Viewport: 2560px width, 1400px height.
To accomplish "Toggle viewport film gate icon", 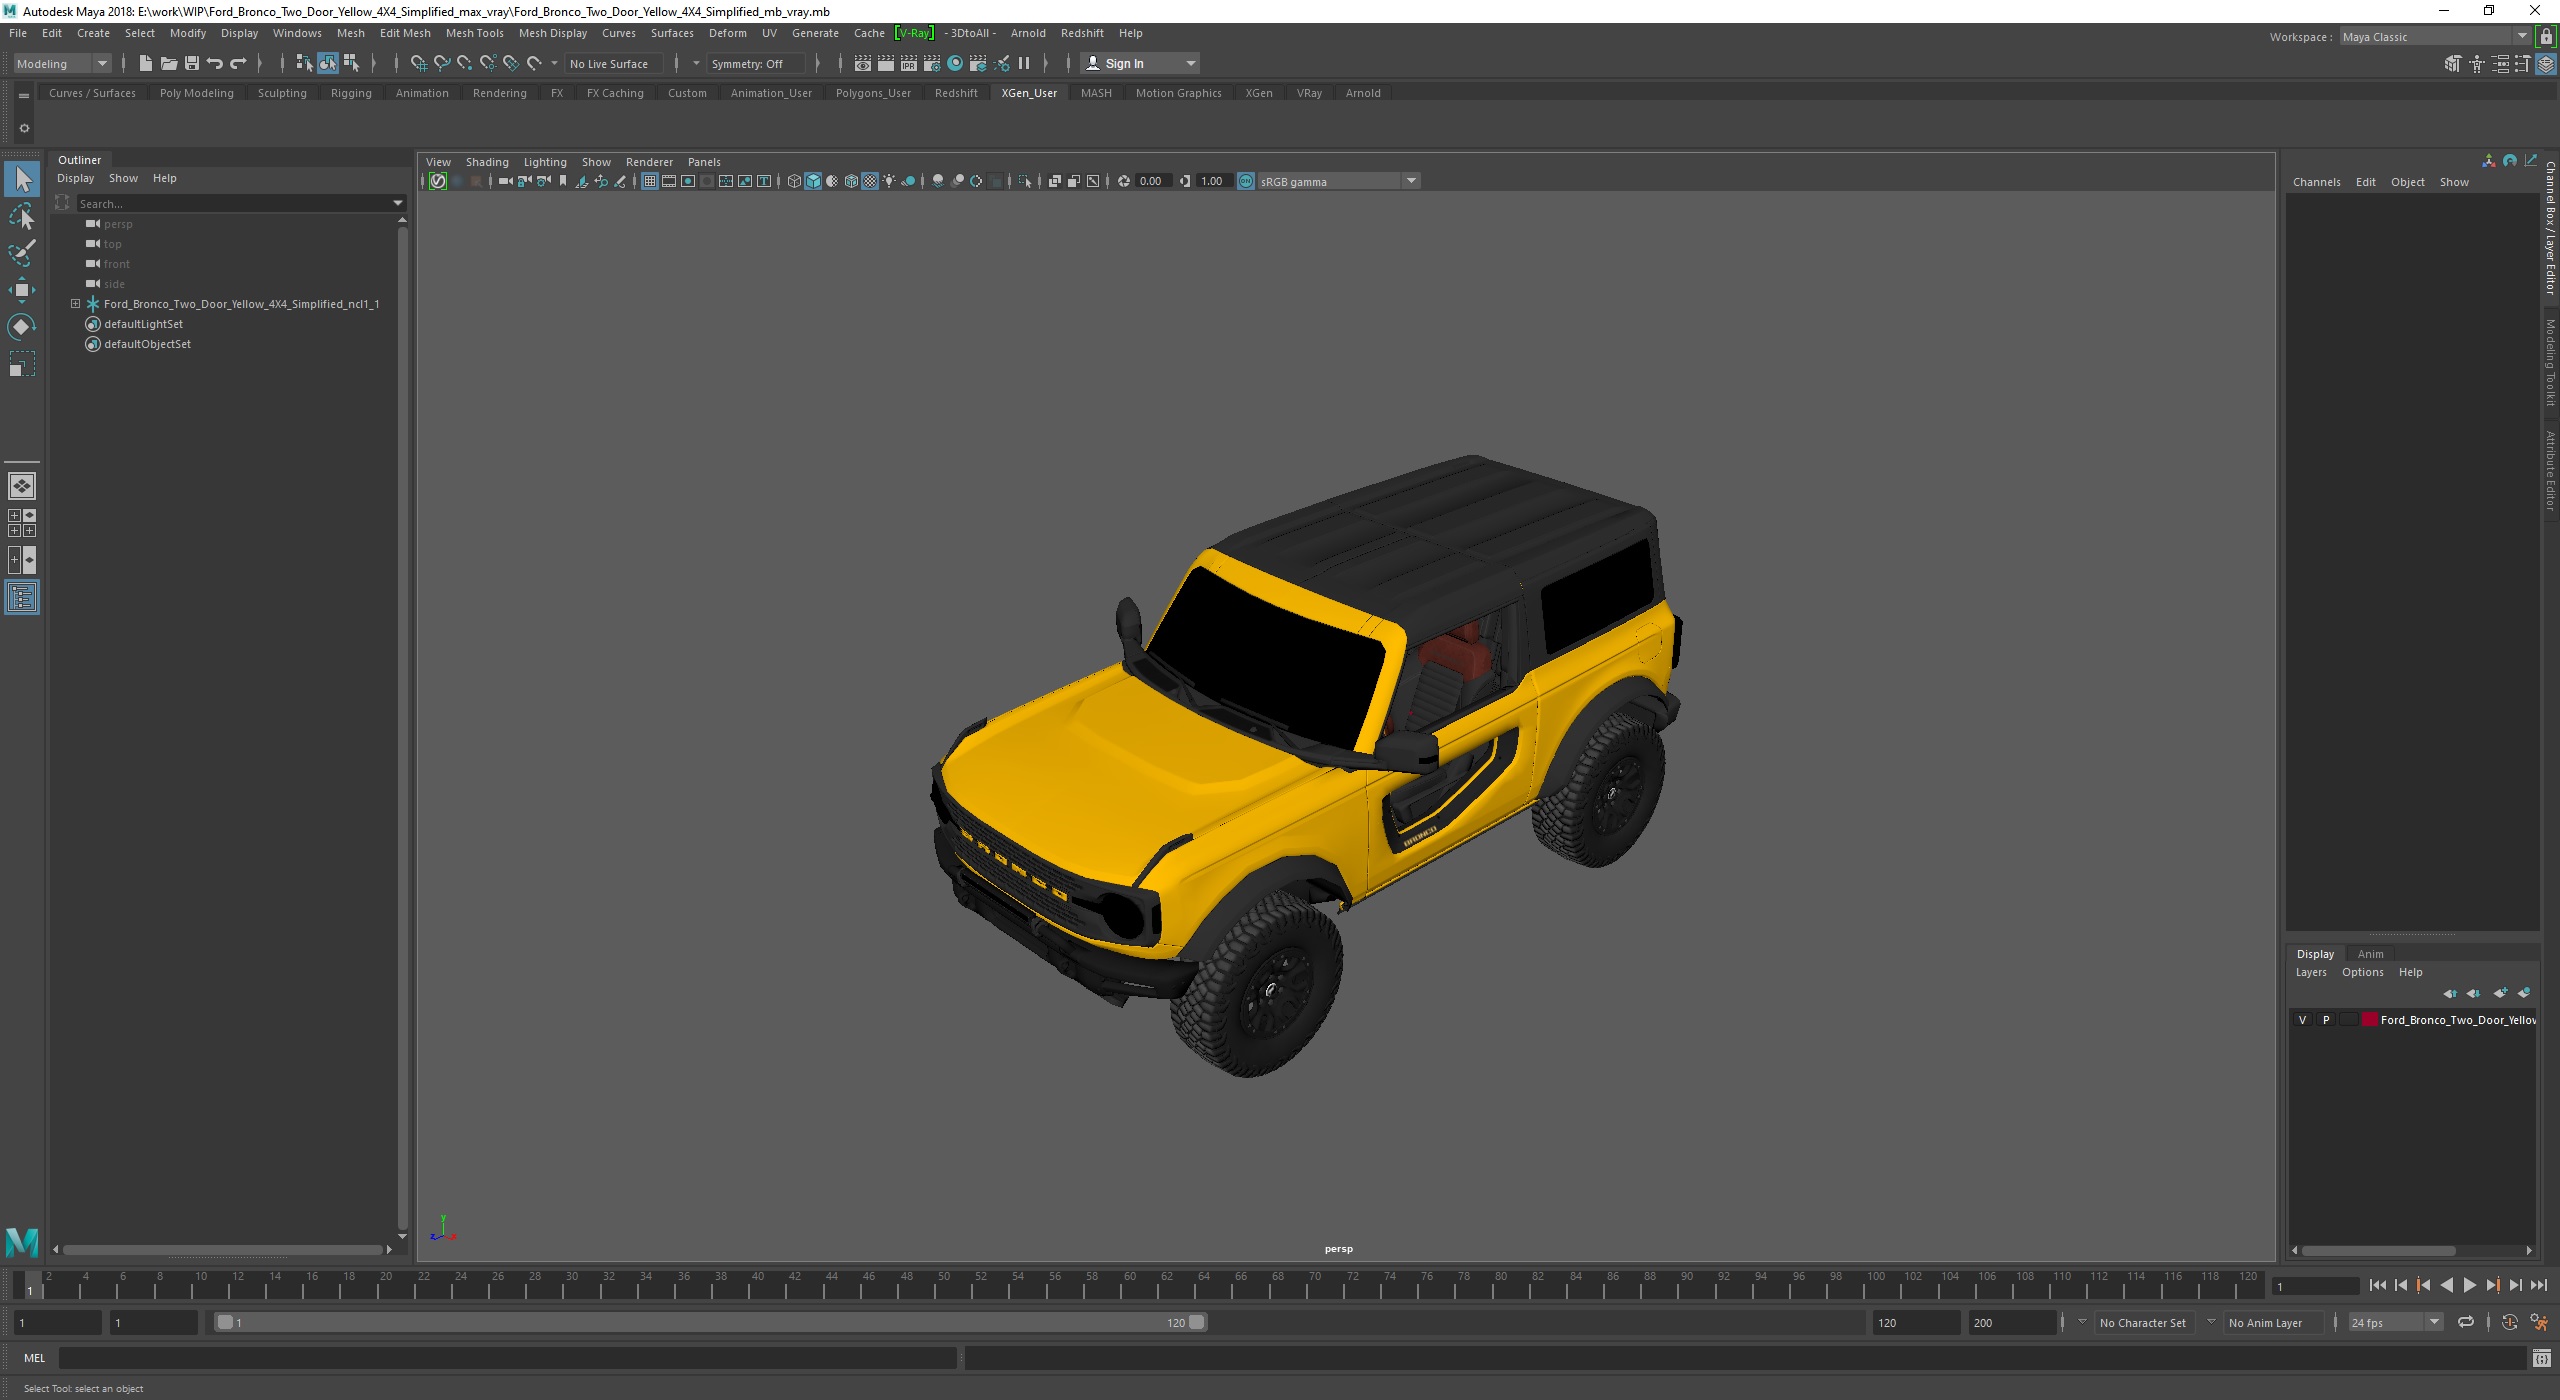I will [x=669, y=181].
